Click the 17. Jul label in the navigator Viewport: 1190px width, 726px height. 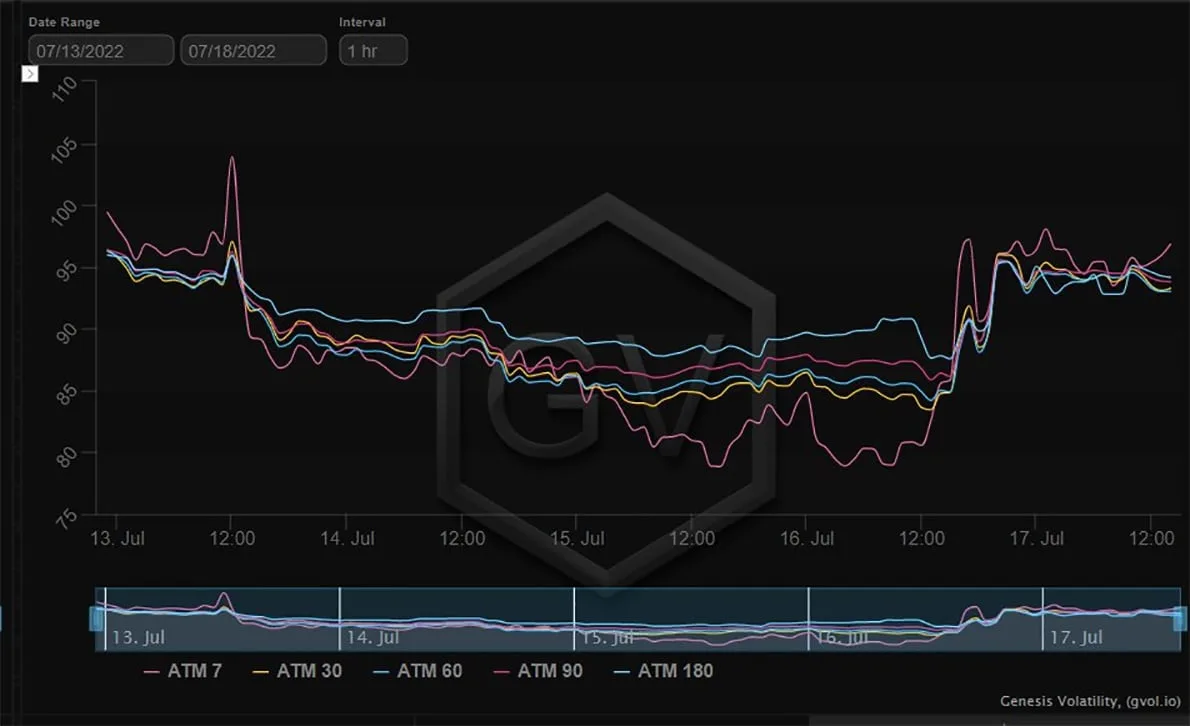pos(1075,637)
